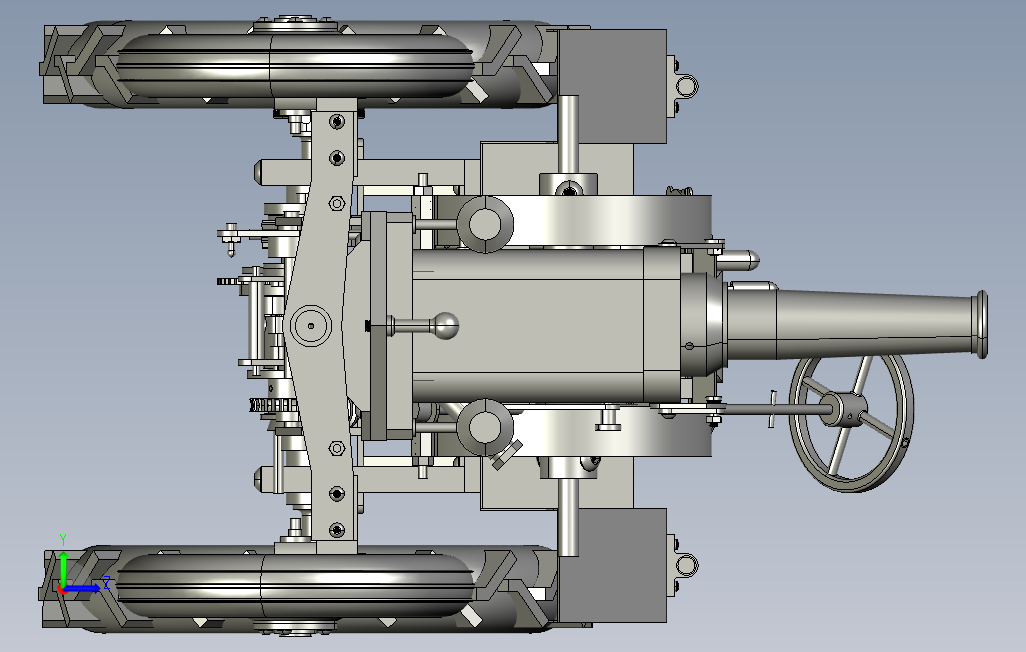
Task: Click the upper wheel hub cap
Action: click(294, 25)
